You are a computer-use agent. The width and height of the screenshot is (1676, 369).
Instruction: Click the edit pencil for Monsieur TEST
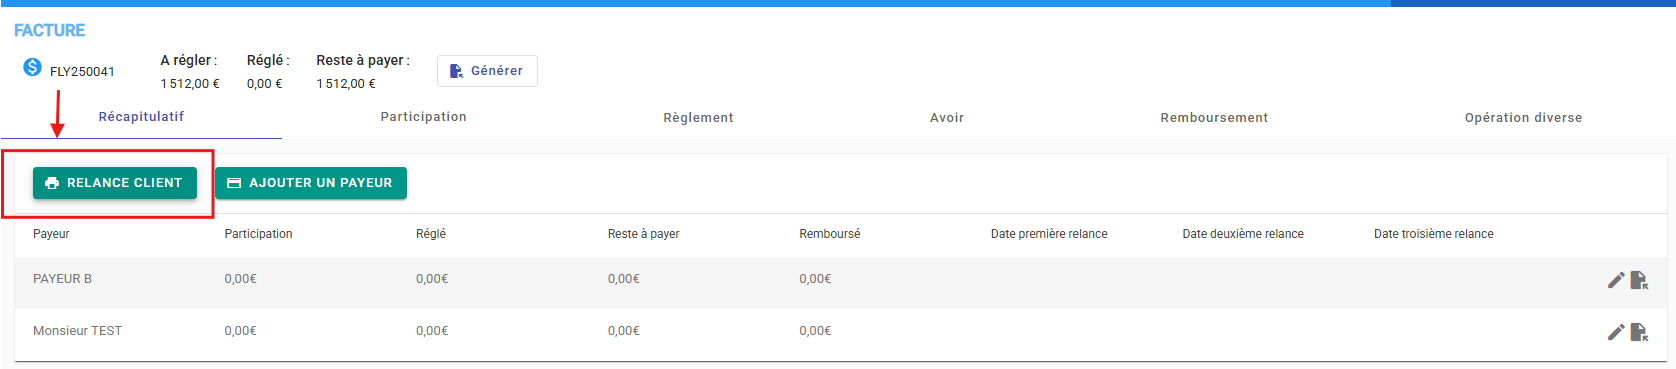[x=1616, y=332]
